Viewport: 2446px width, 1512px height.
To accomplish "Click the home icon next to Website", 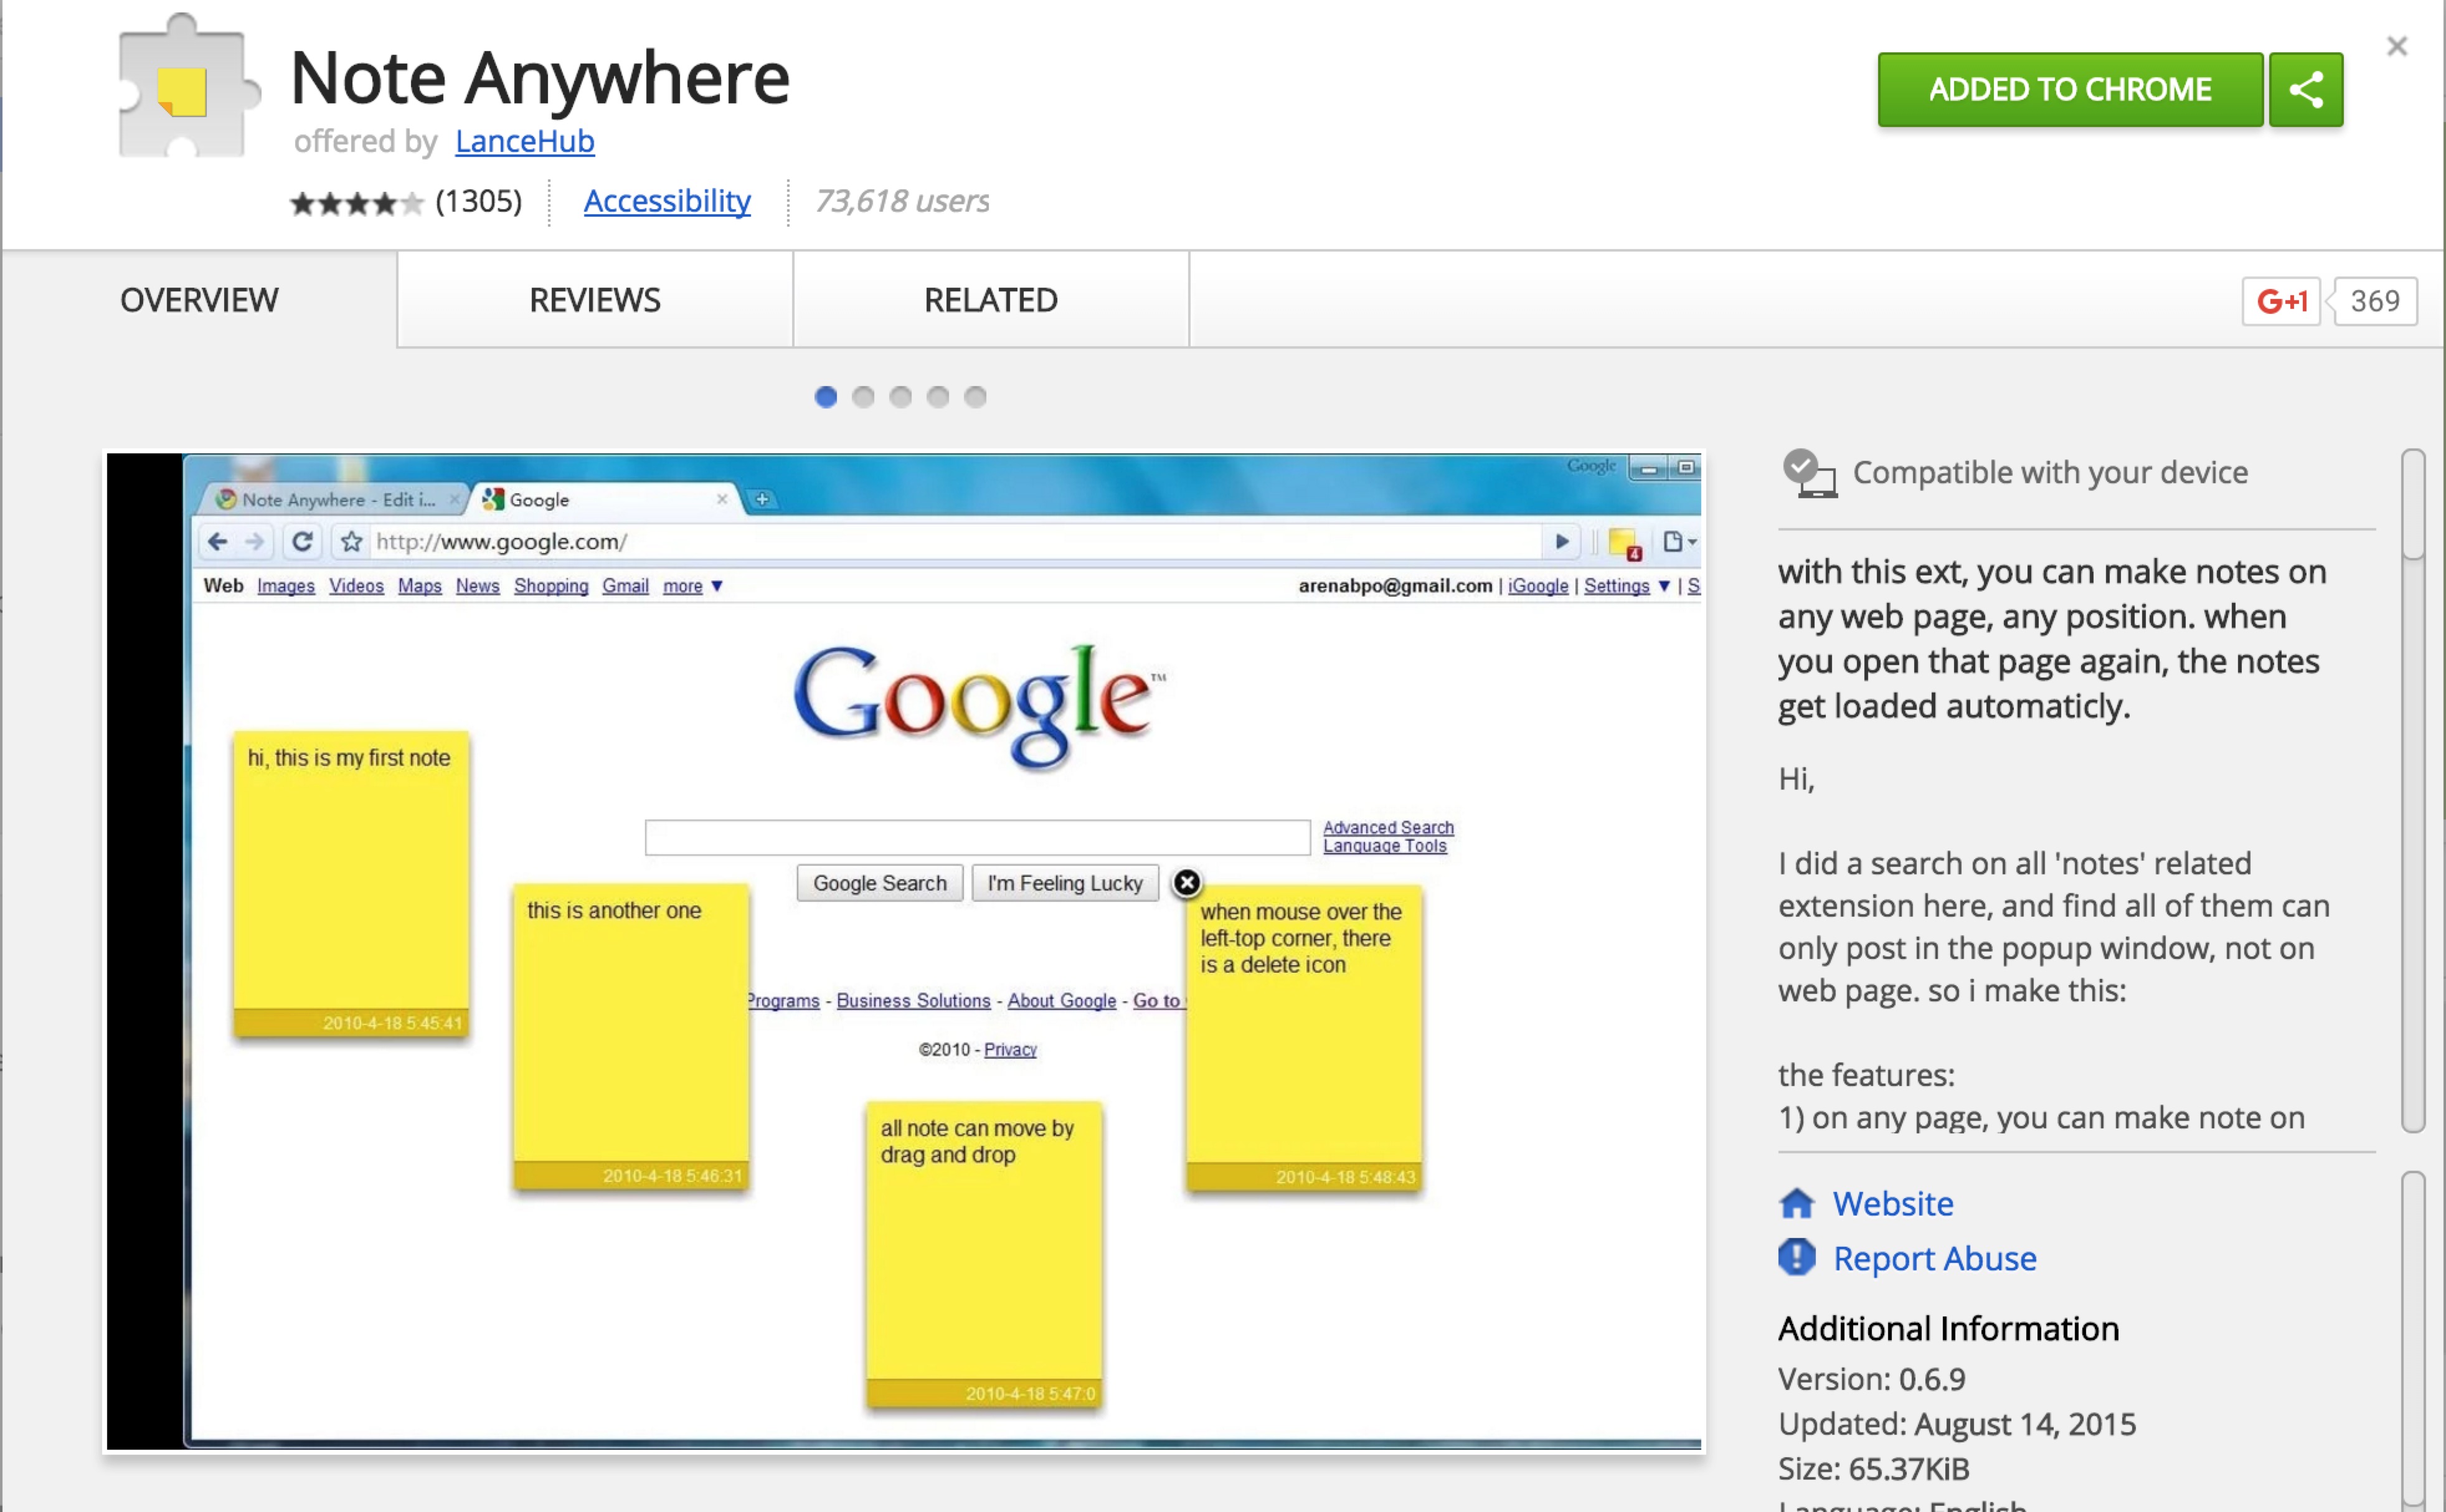I will (1797, 1203).
